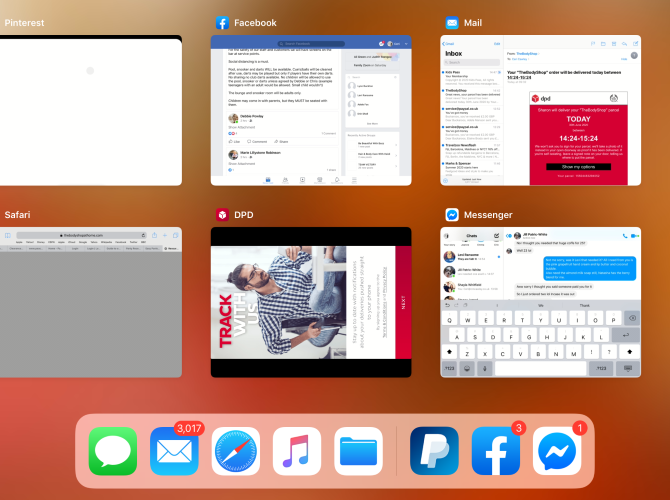Open account dropdown arrow in Facebook card

point(406,44)
